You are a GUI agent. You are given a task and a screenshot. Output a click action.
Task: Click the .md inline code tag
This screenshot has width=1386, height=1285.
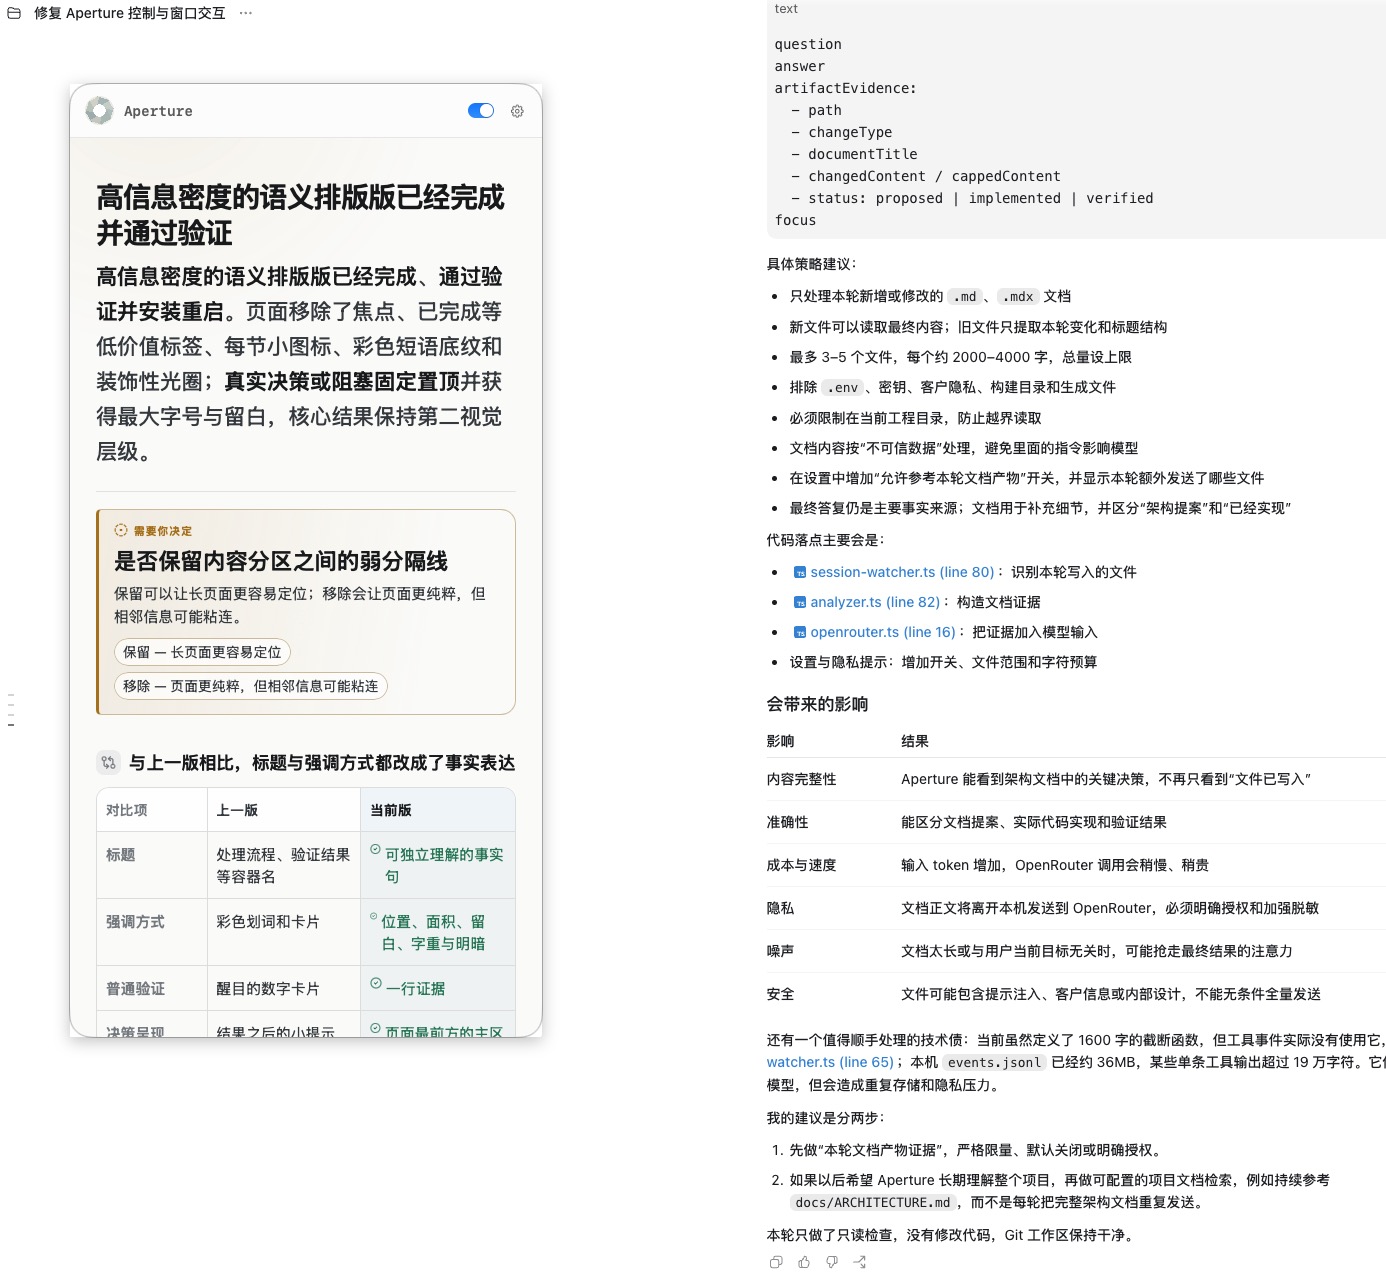(x=965, y=297)
